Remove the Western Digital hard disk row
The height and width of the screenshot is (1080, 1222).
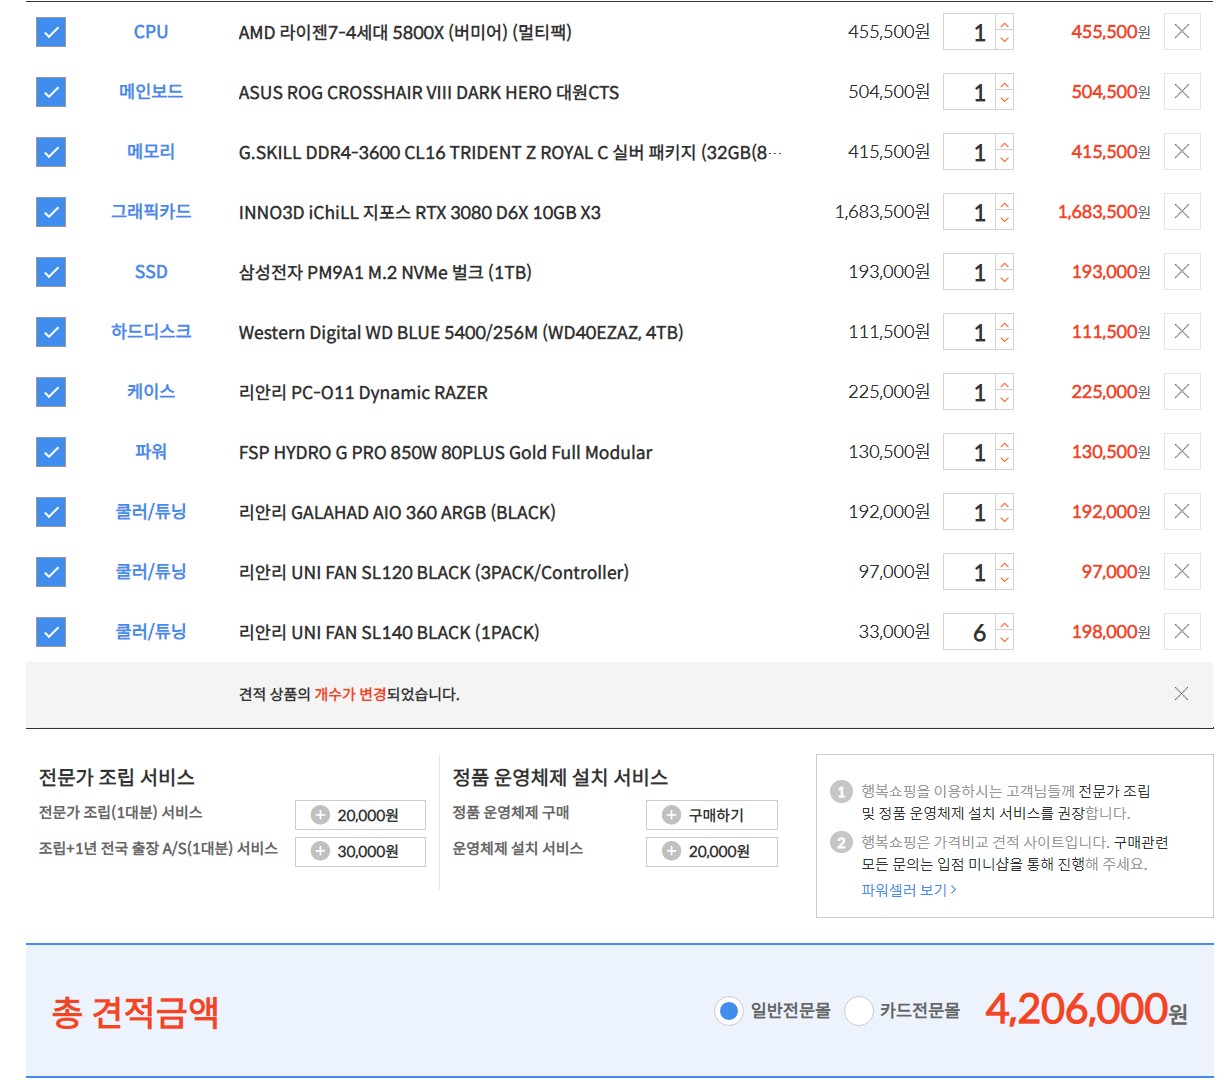(x=1182, y=332)
